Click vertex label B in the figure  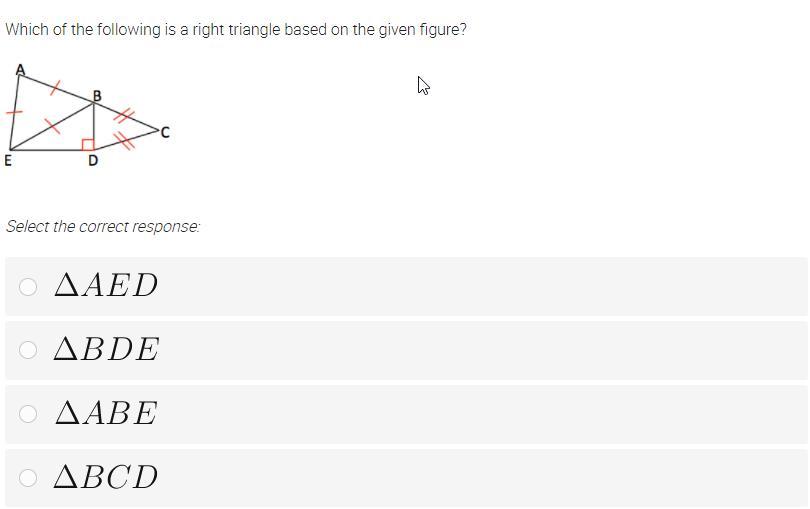[97, 96]
